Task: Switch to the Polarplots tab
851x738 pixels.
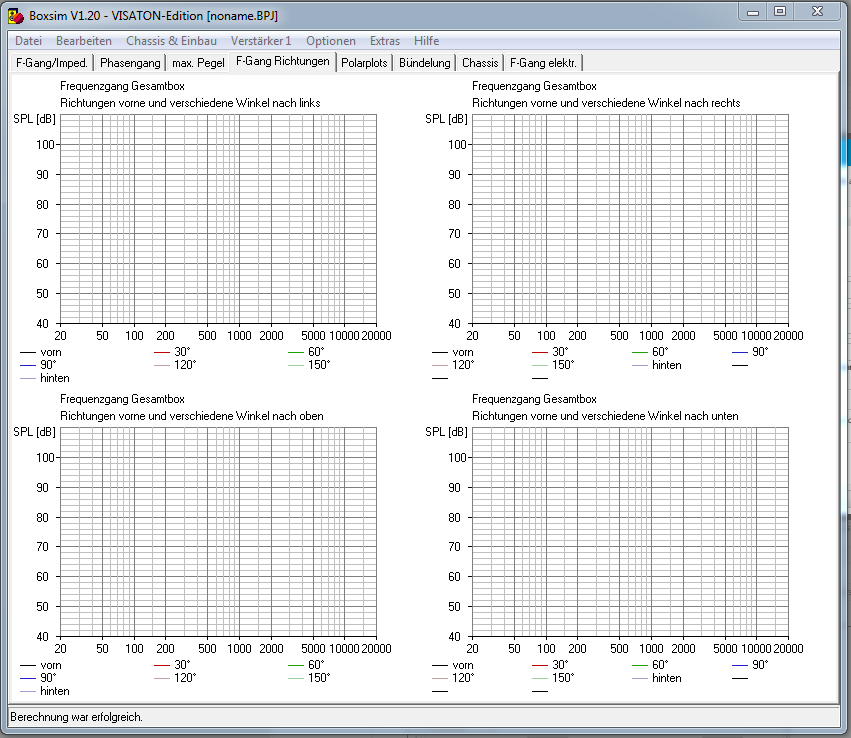Action: pyautogui.click(x=364, y=62)
